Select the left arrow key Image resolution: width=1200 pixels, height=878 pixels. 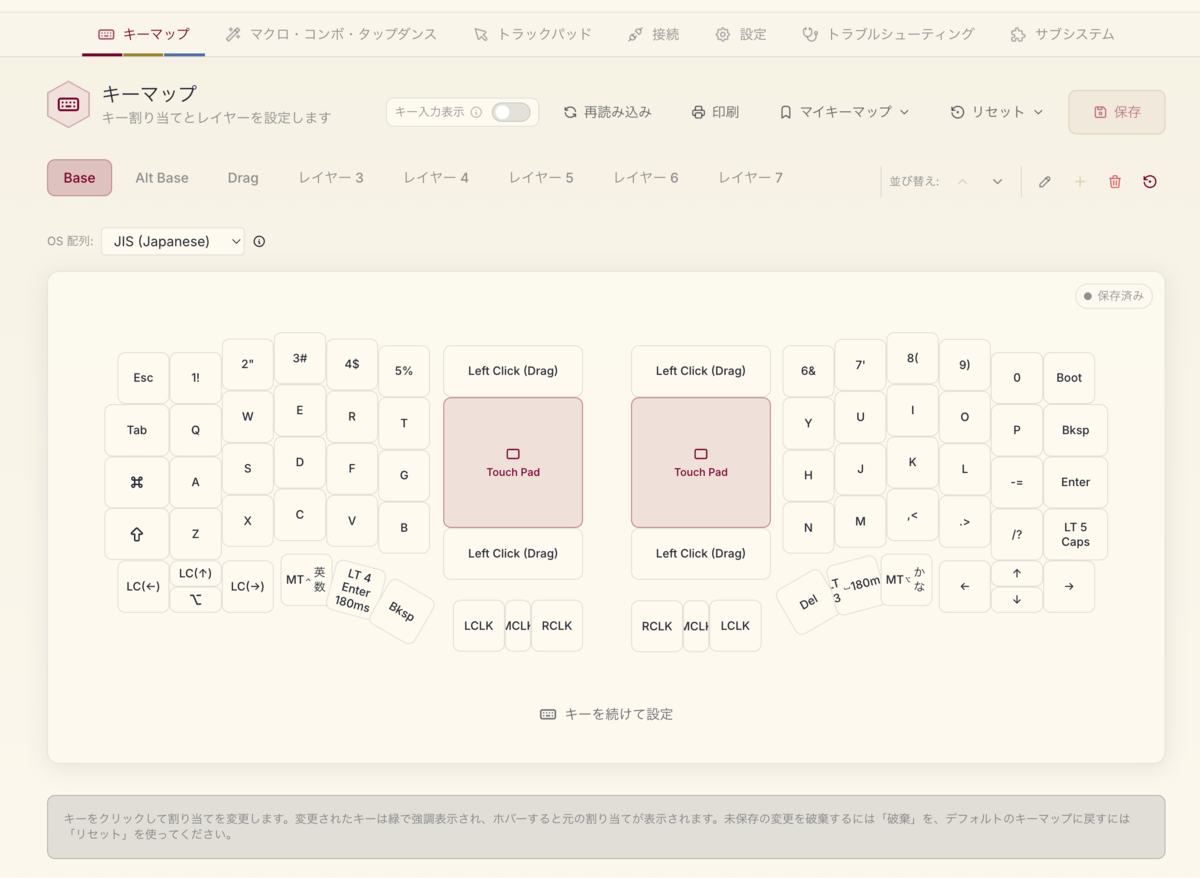point(965,586)
